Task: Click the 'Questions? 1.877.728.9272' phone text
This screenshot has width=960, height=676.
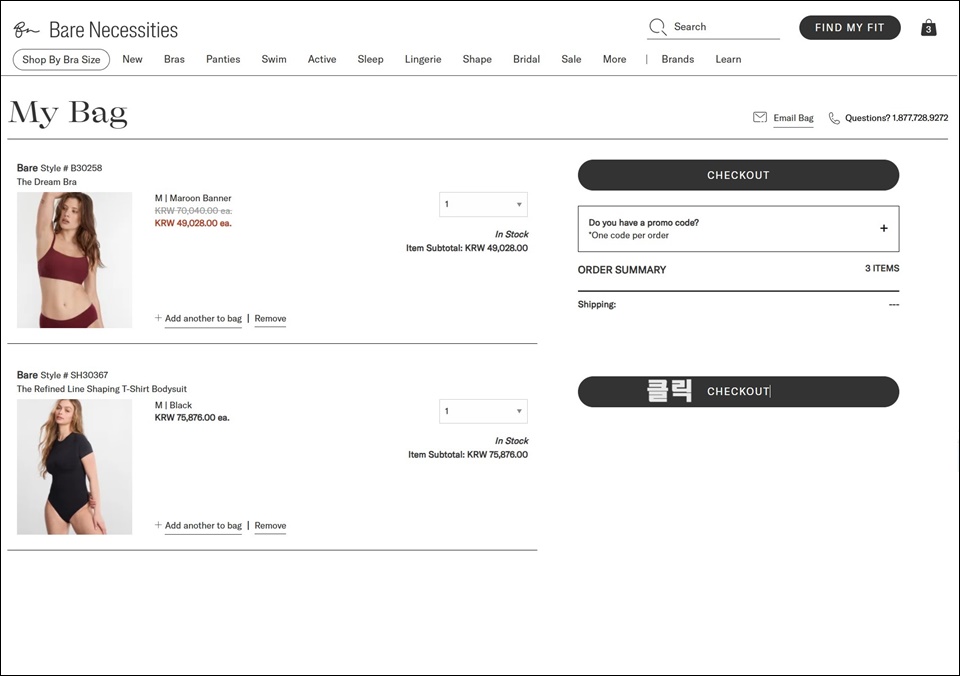Action: [x=896, y=118]
